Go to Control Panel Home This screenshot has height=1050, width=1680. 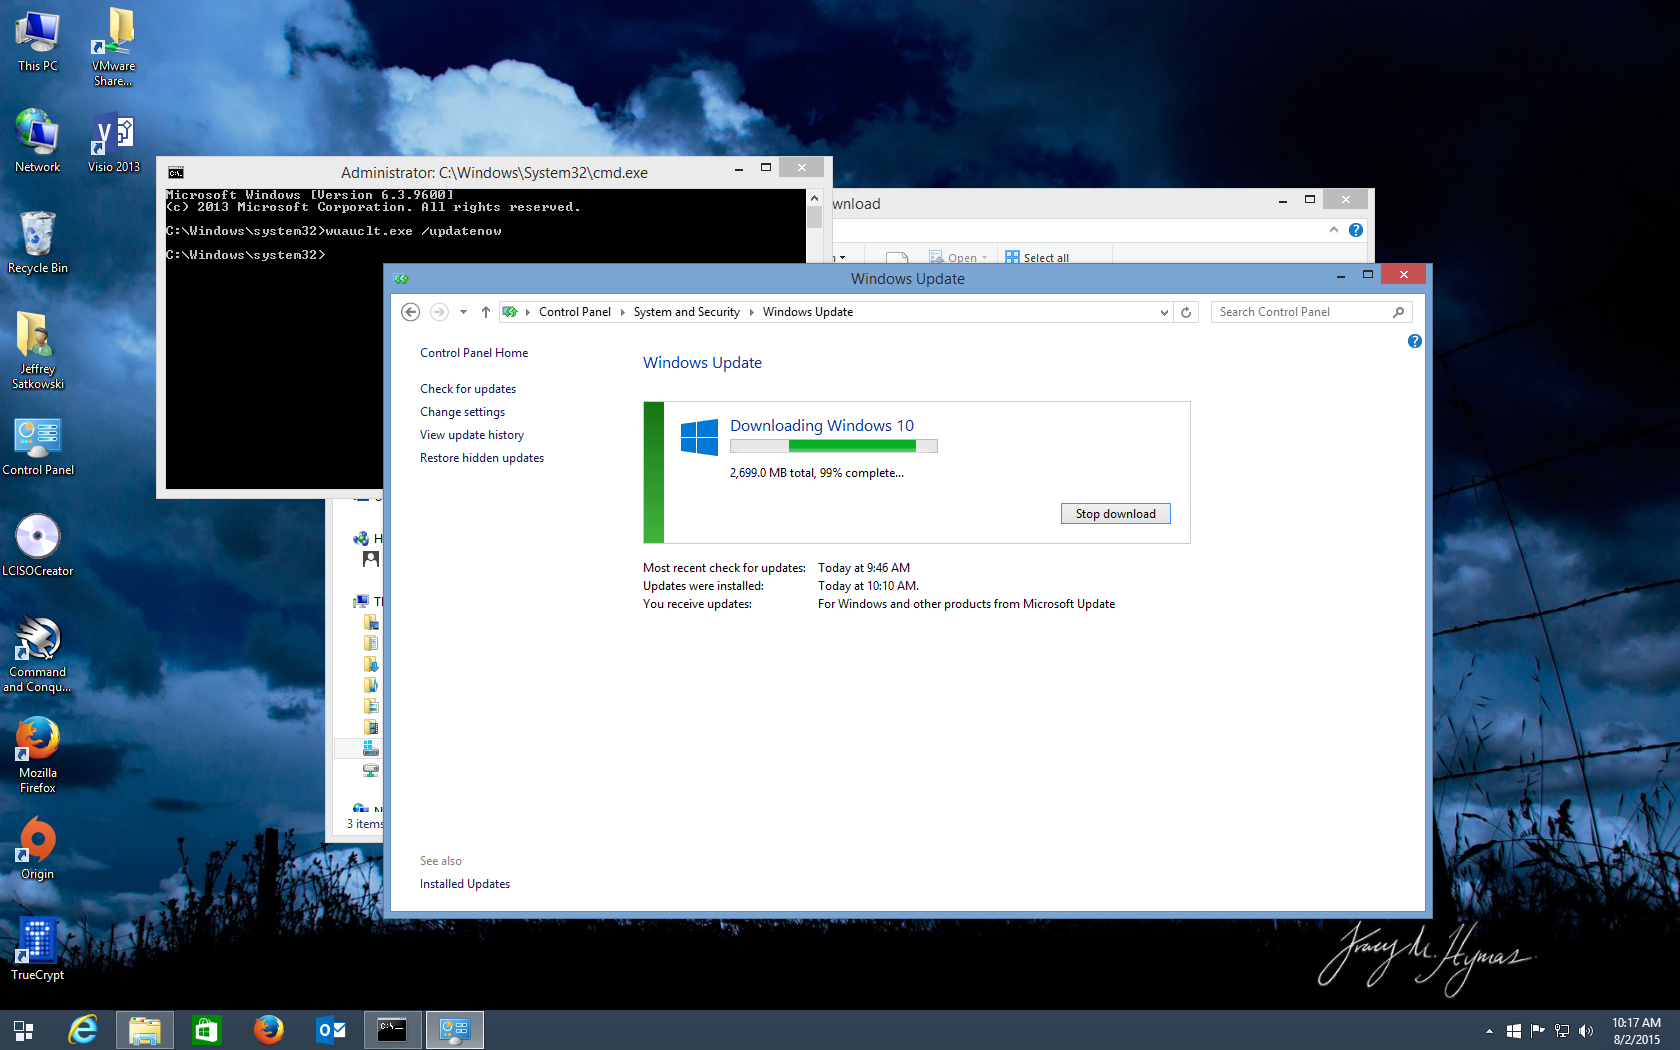click(x=474, y=353)
